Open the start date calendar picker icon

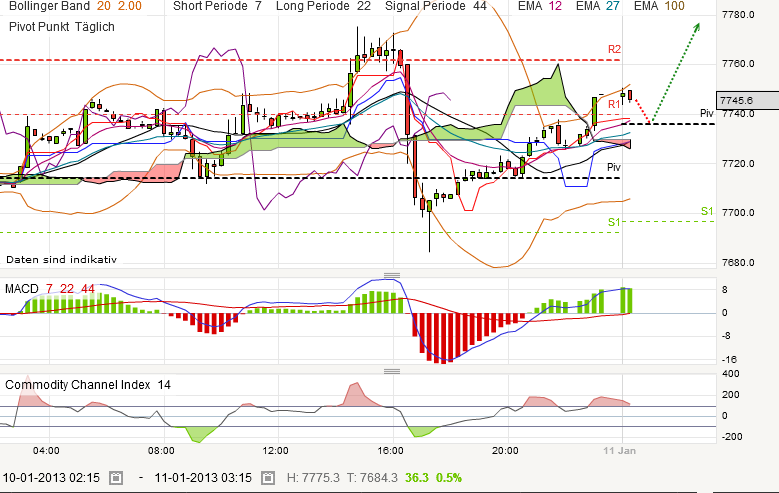click(x=116, y=478)
